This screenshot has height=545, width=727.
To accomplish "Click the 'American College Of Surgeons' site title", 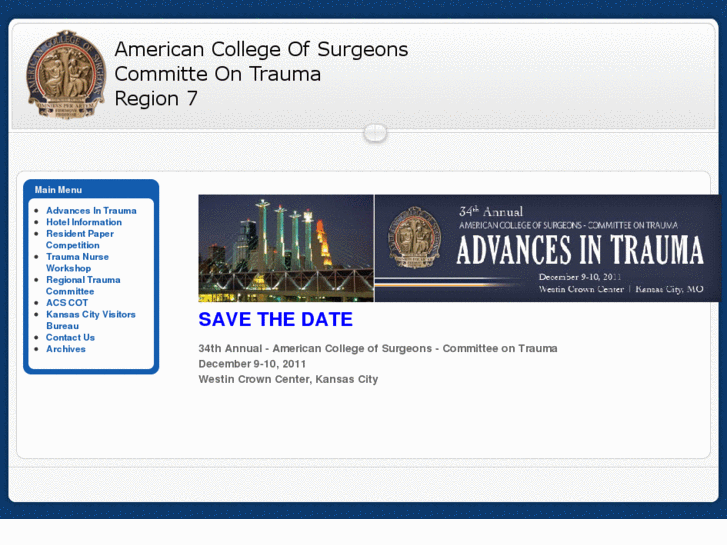I will [261, 49].
